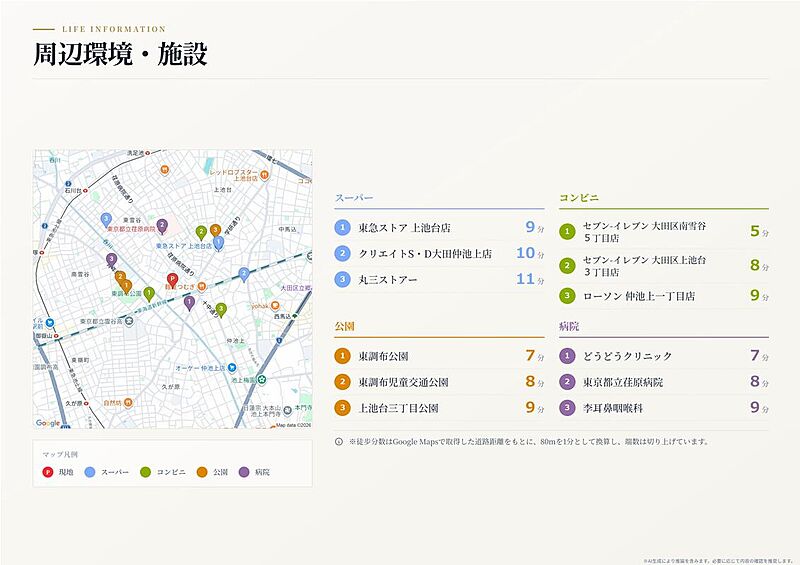Click the Google logo on map

[x=48, y=423]
